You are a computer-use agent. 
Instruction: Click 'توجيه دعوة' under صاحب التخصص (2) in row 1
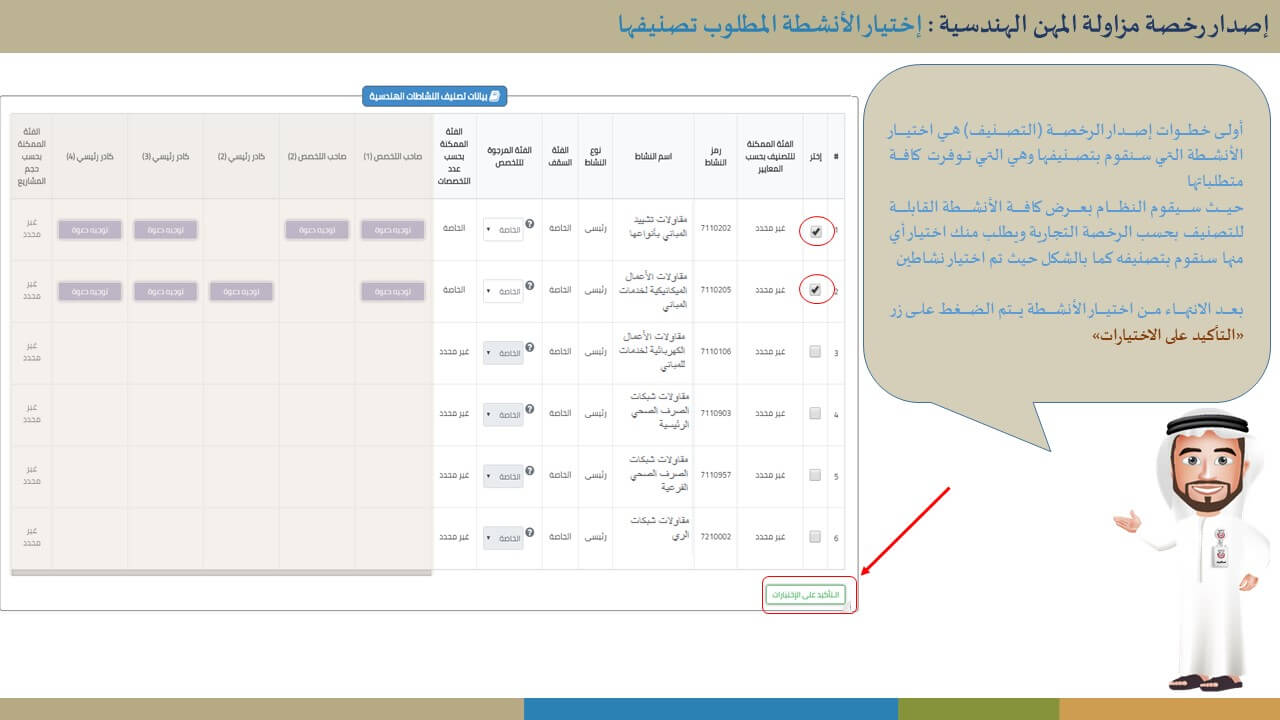(317, 230)
